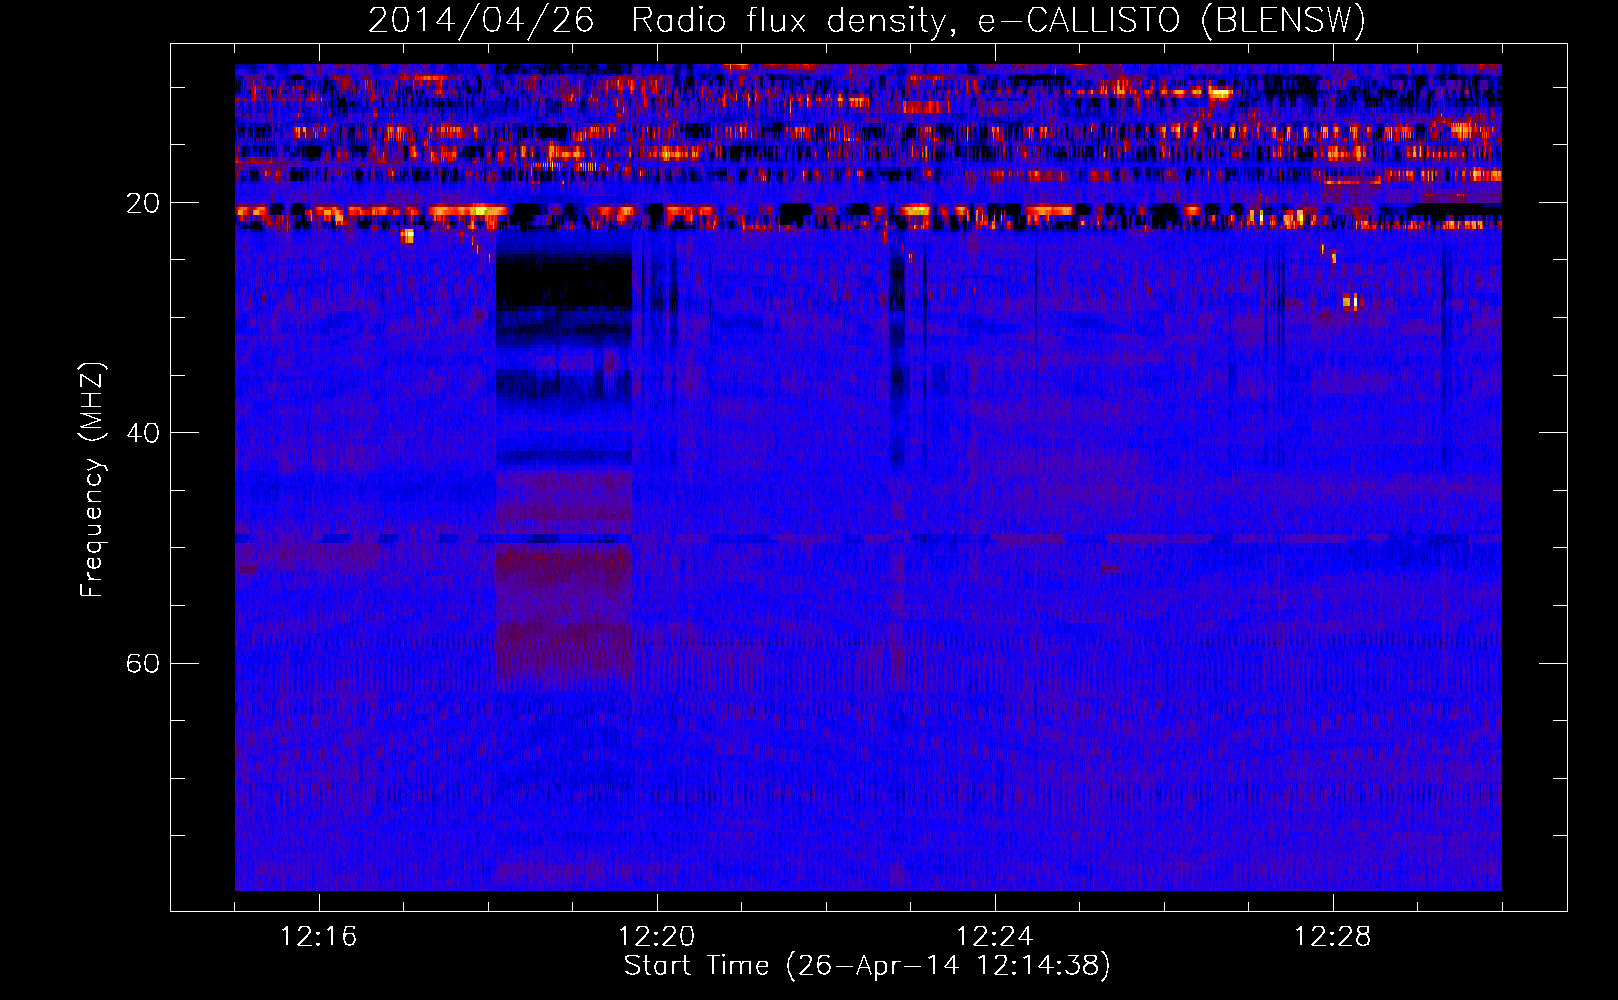Click the 20 MHz frequency tick label
The width and height of the screenshot is (1618, 1000).
point(143,204)
